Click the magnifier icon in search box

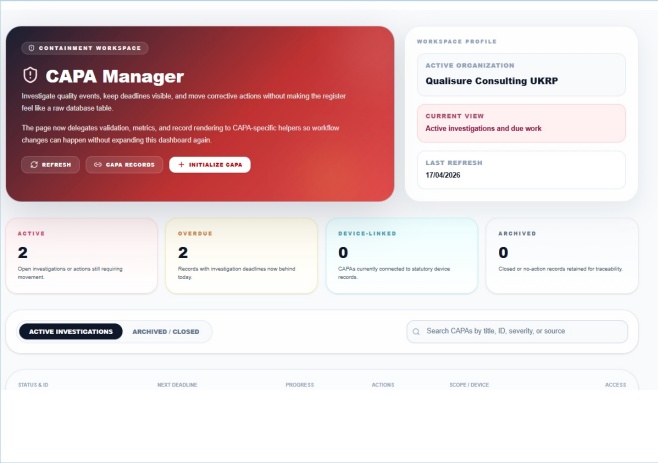pyautogui.click(x=416, y=332)
